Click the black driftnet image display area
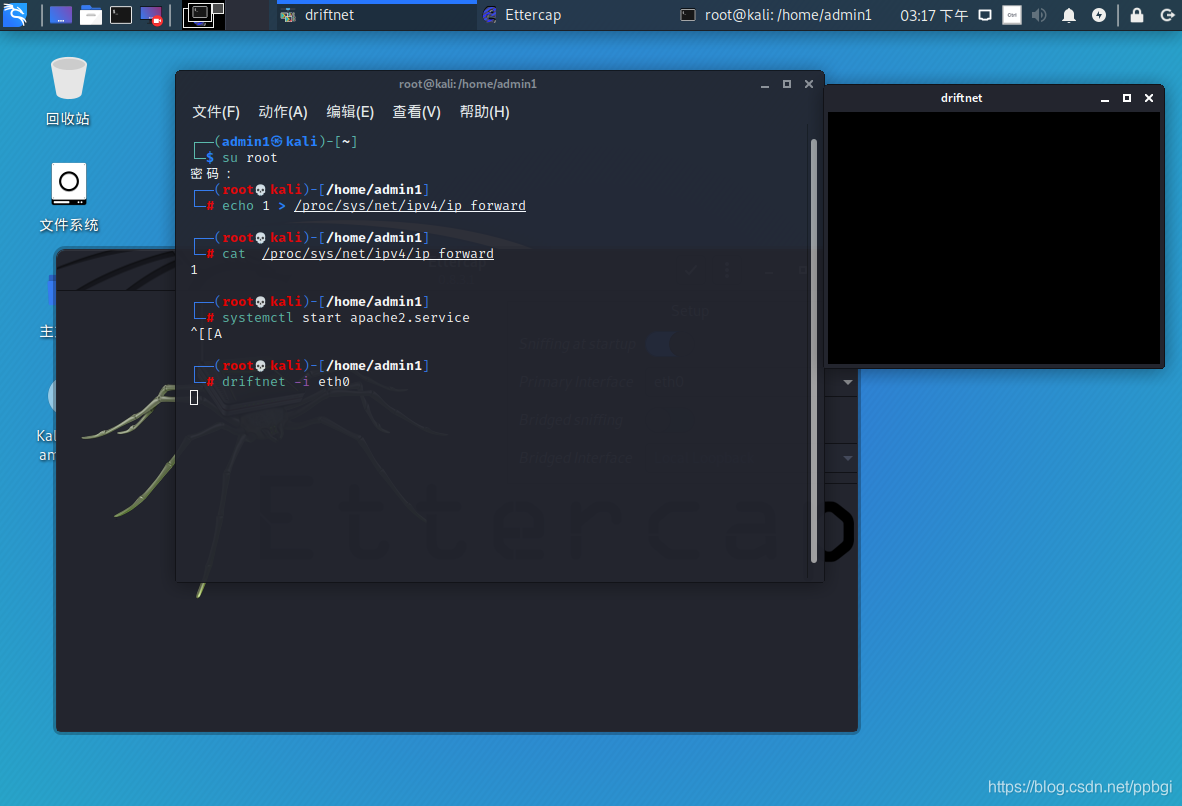Screen dimensions: 1182x806 point(994,238)
